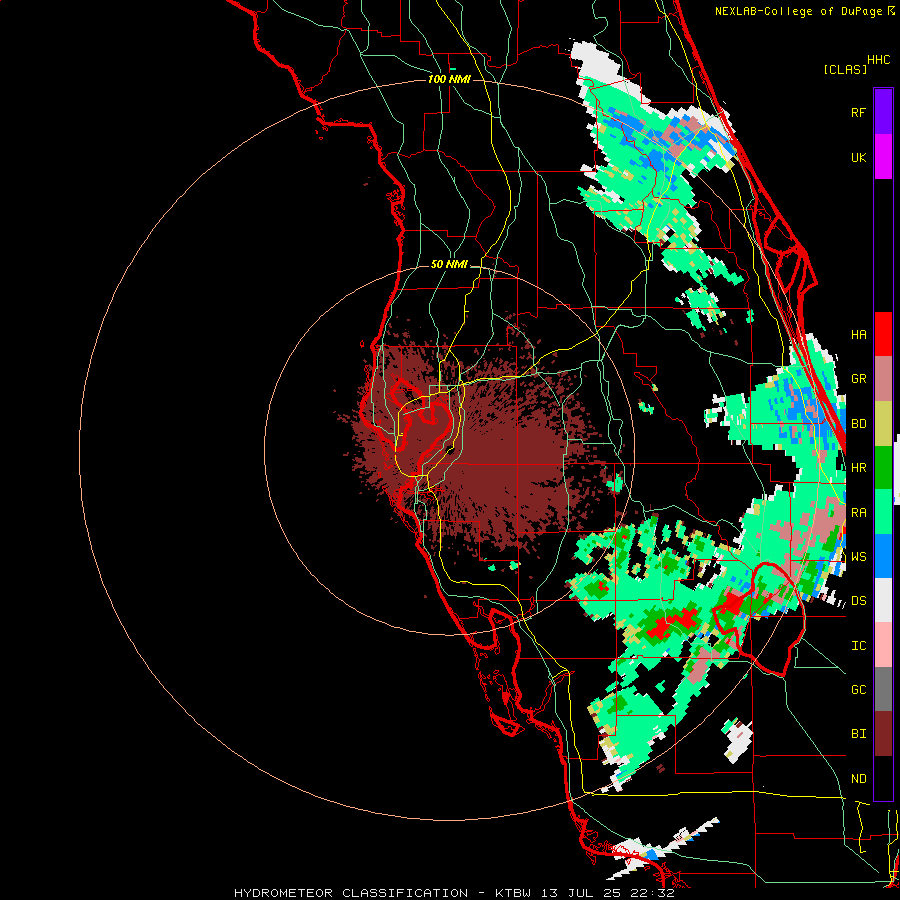
Task: Click the WS legend label
Action: pyautogui.click(x=858, y=557)
